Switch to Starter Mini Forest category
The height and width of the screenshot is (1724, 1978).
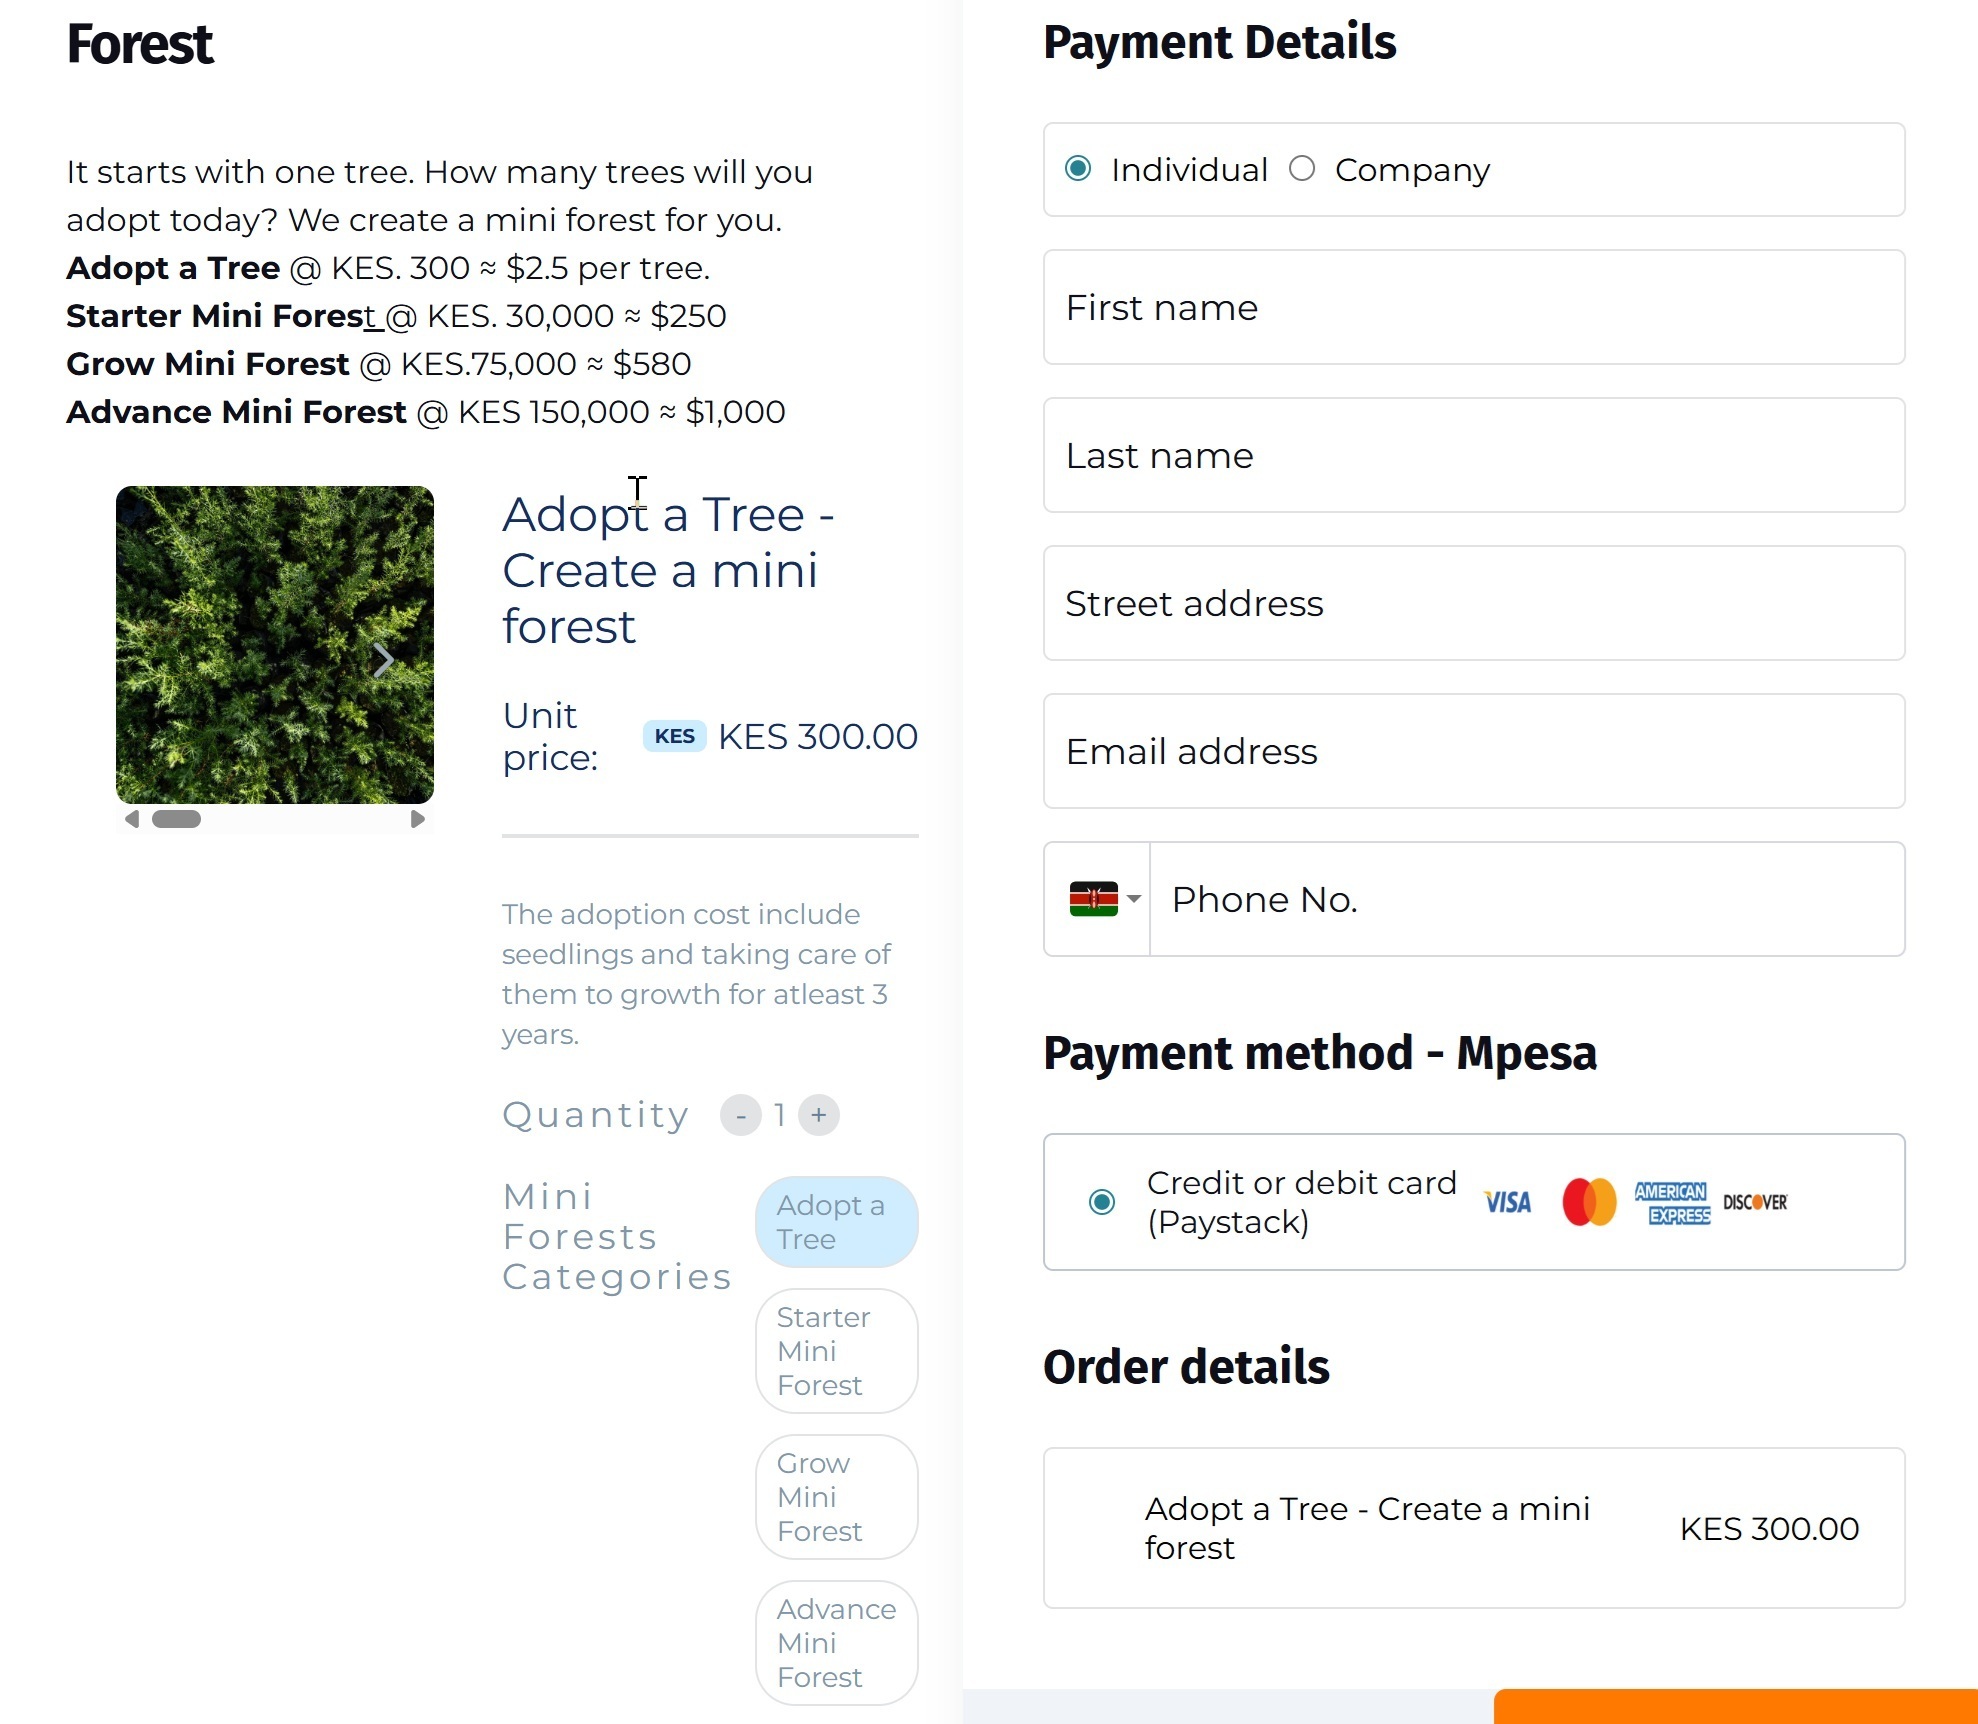click(x=836, y=1351)
